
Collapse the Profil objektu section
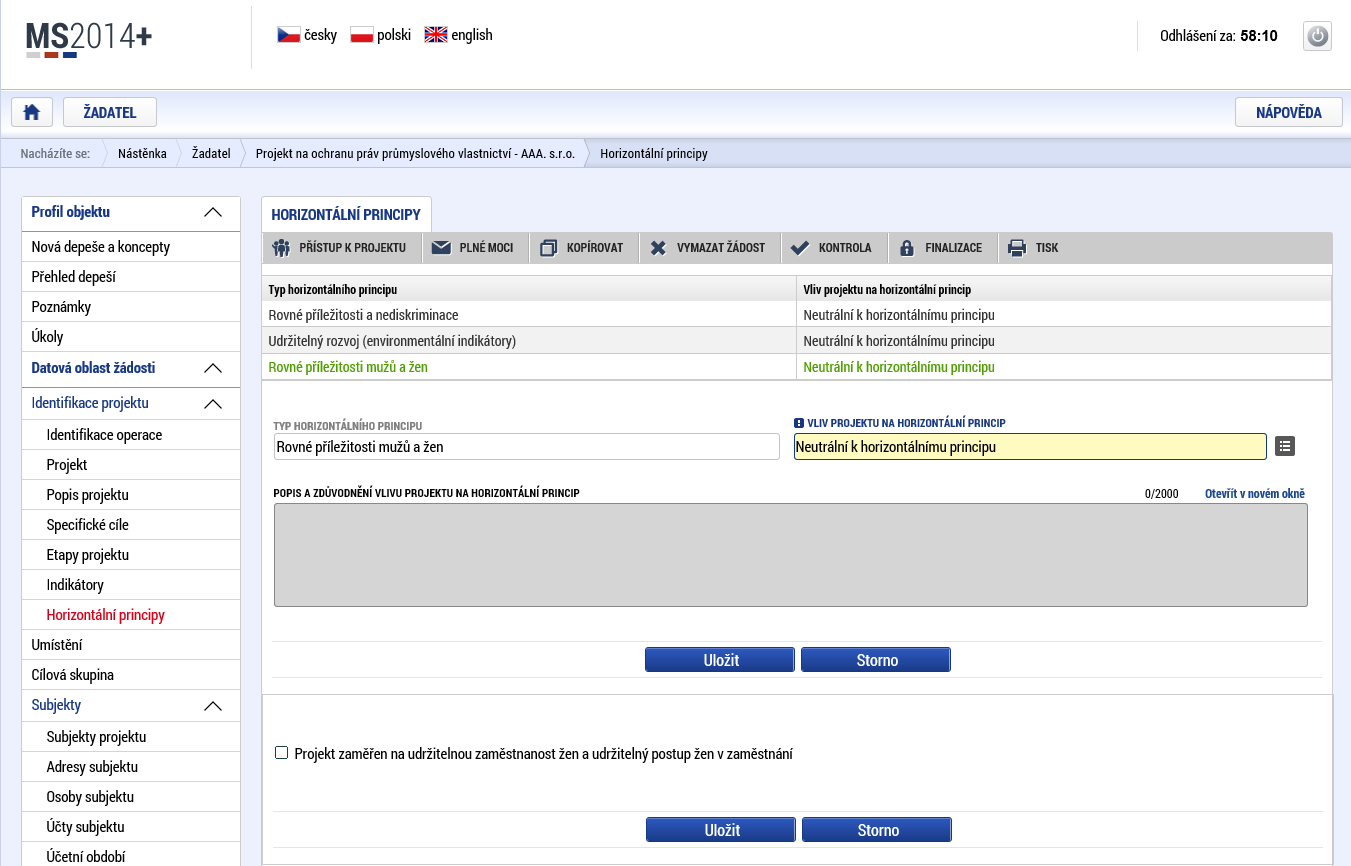point(213,212)
